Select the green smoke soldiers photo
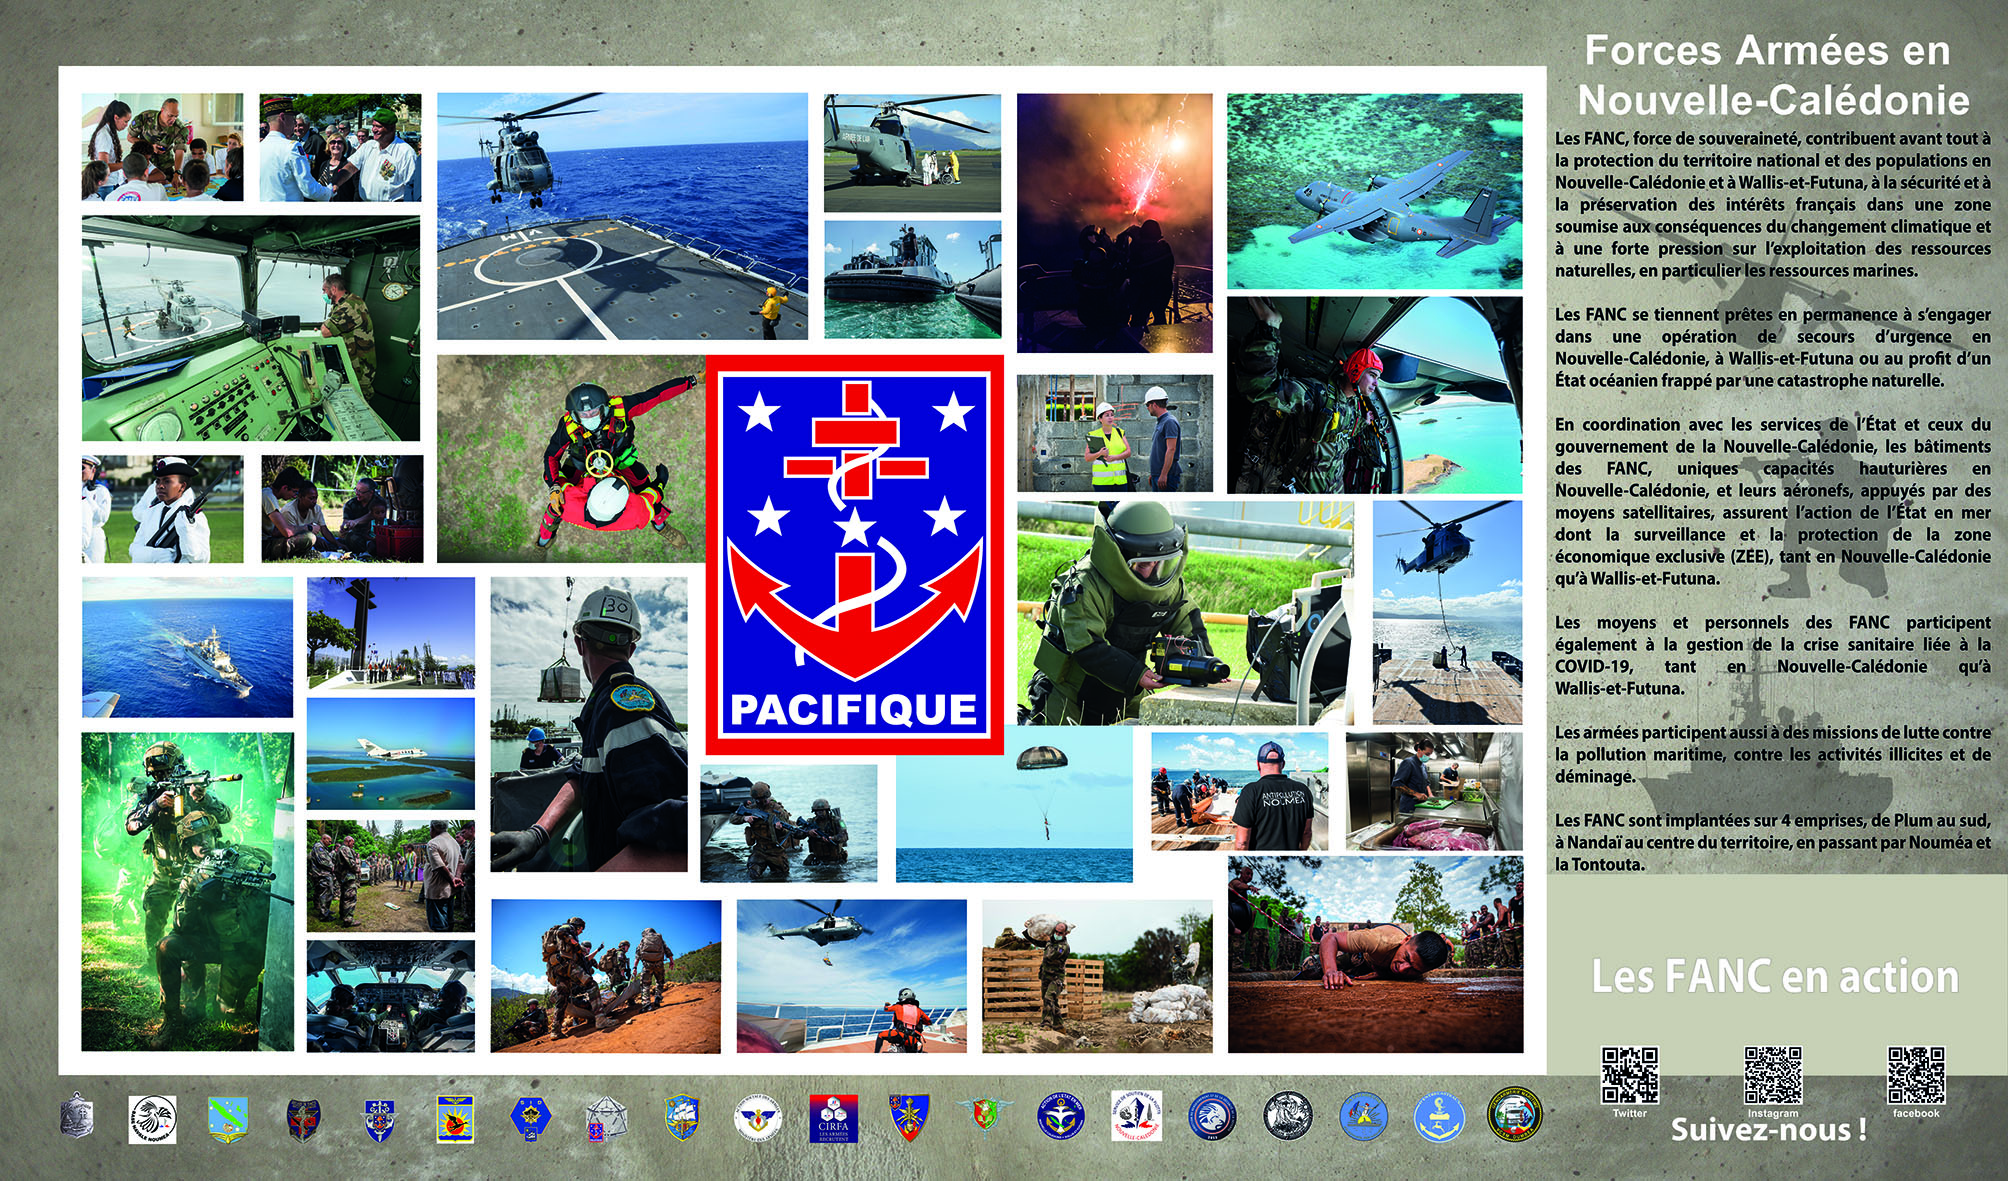Image resolution: width=2008 pixels, height=1181 pixels. [187, 891]
